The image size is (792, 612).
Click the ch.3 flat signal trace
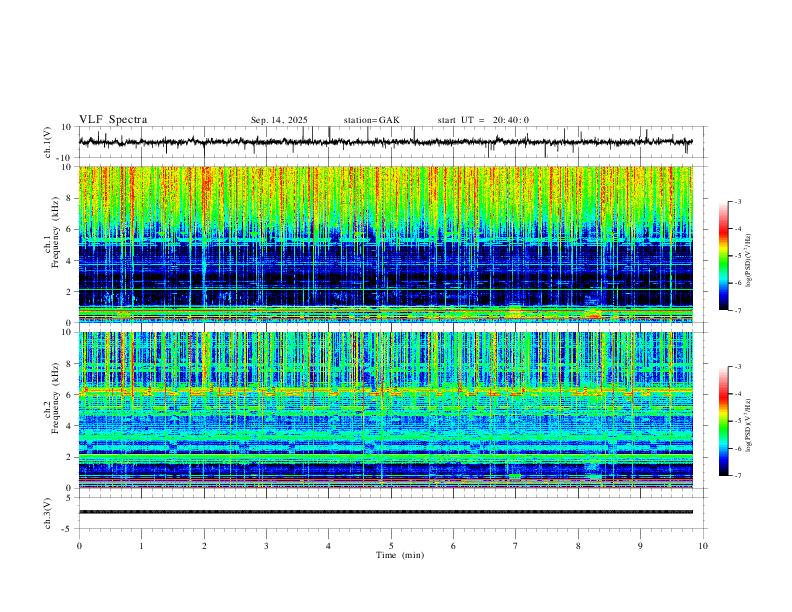[386, 512]
